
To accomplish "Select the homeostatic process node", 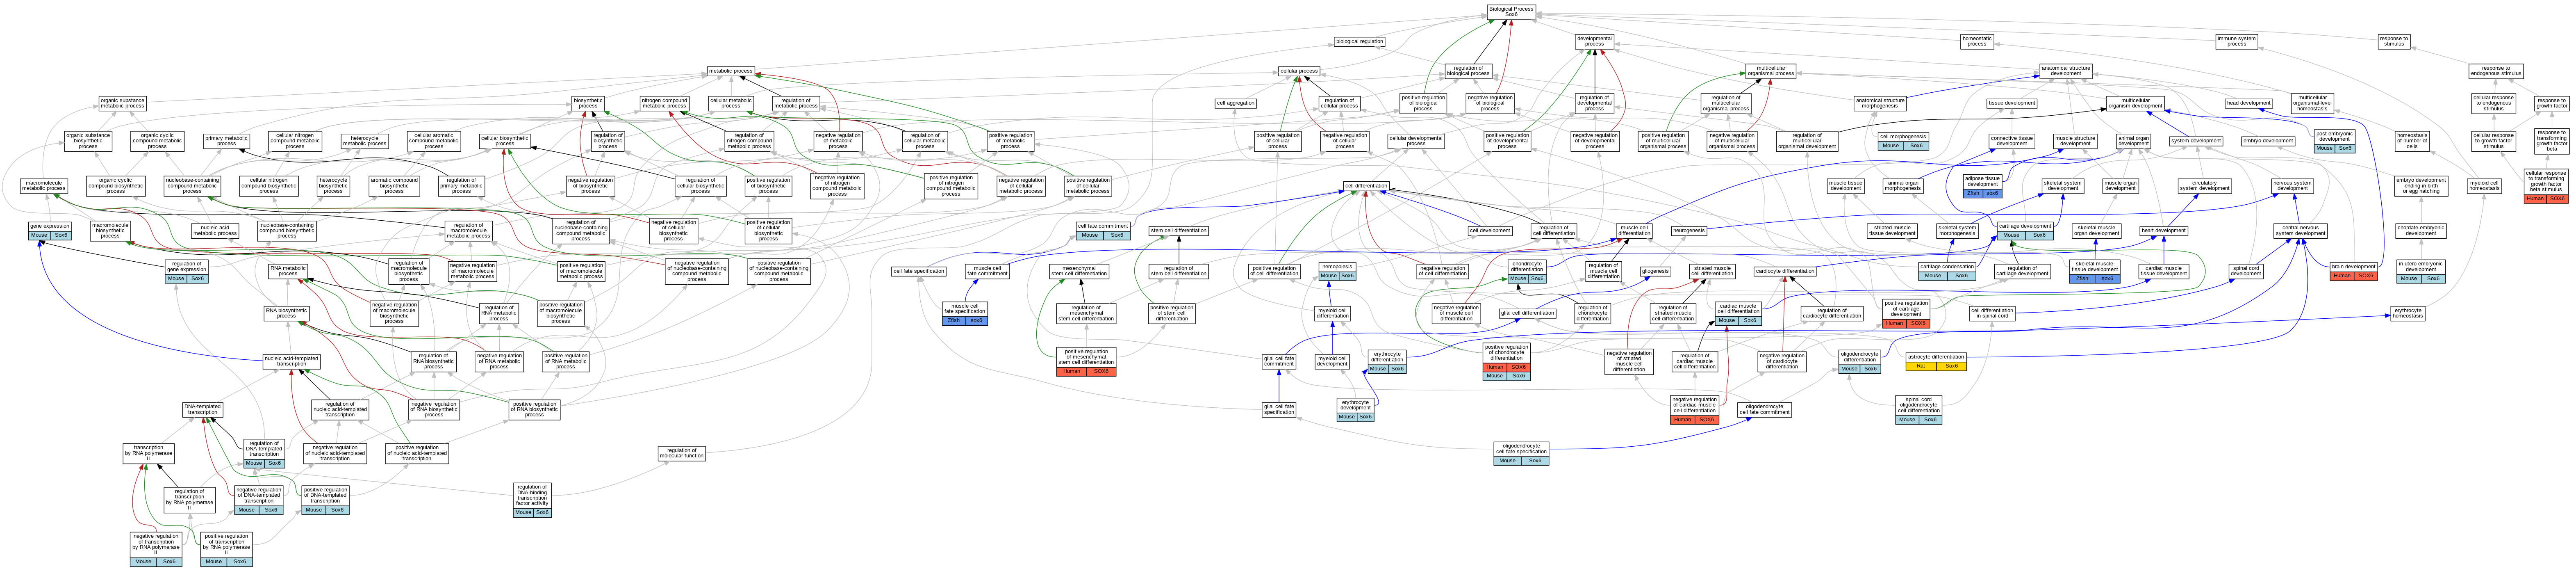I will point(1977,41).
